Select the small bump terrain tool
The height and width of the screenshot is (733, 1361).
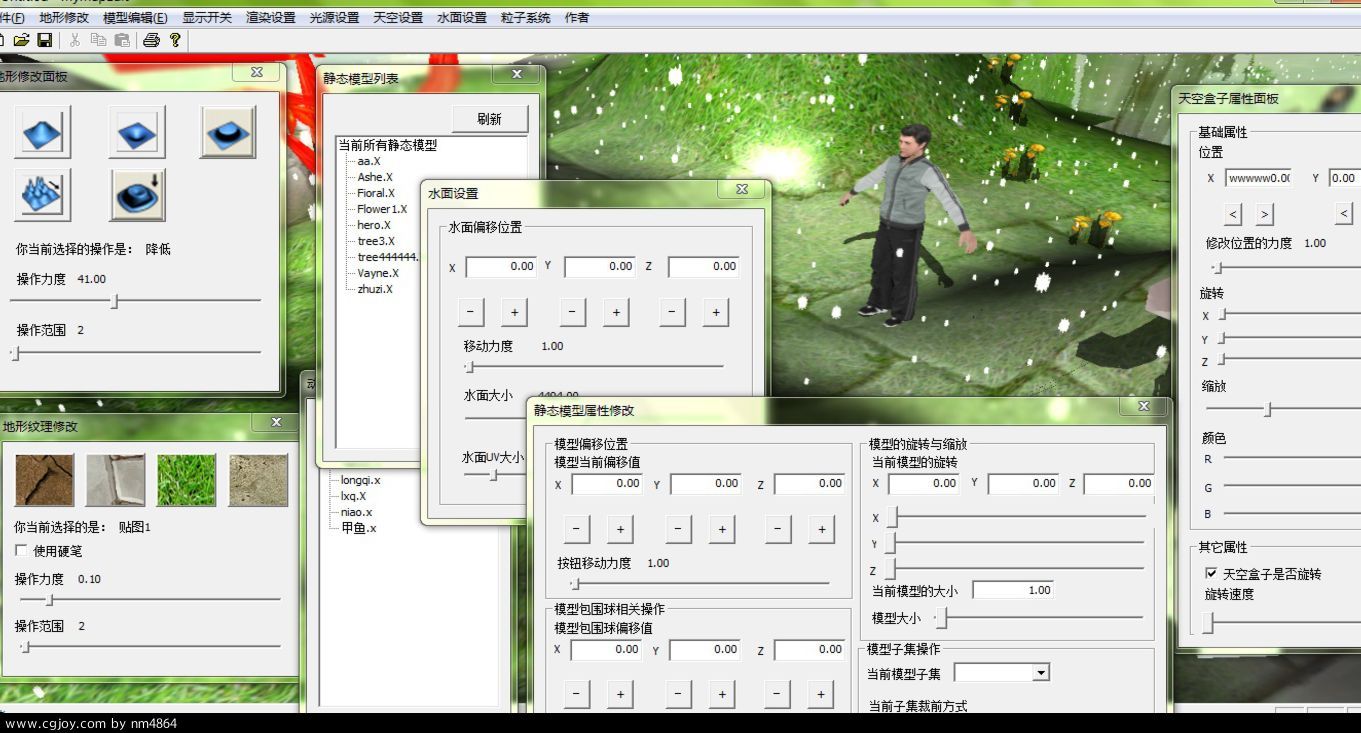[x=136, y=132]
